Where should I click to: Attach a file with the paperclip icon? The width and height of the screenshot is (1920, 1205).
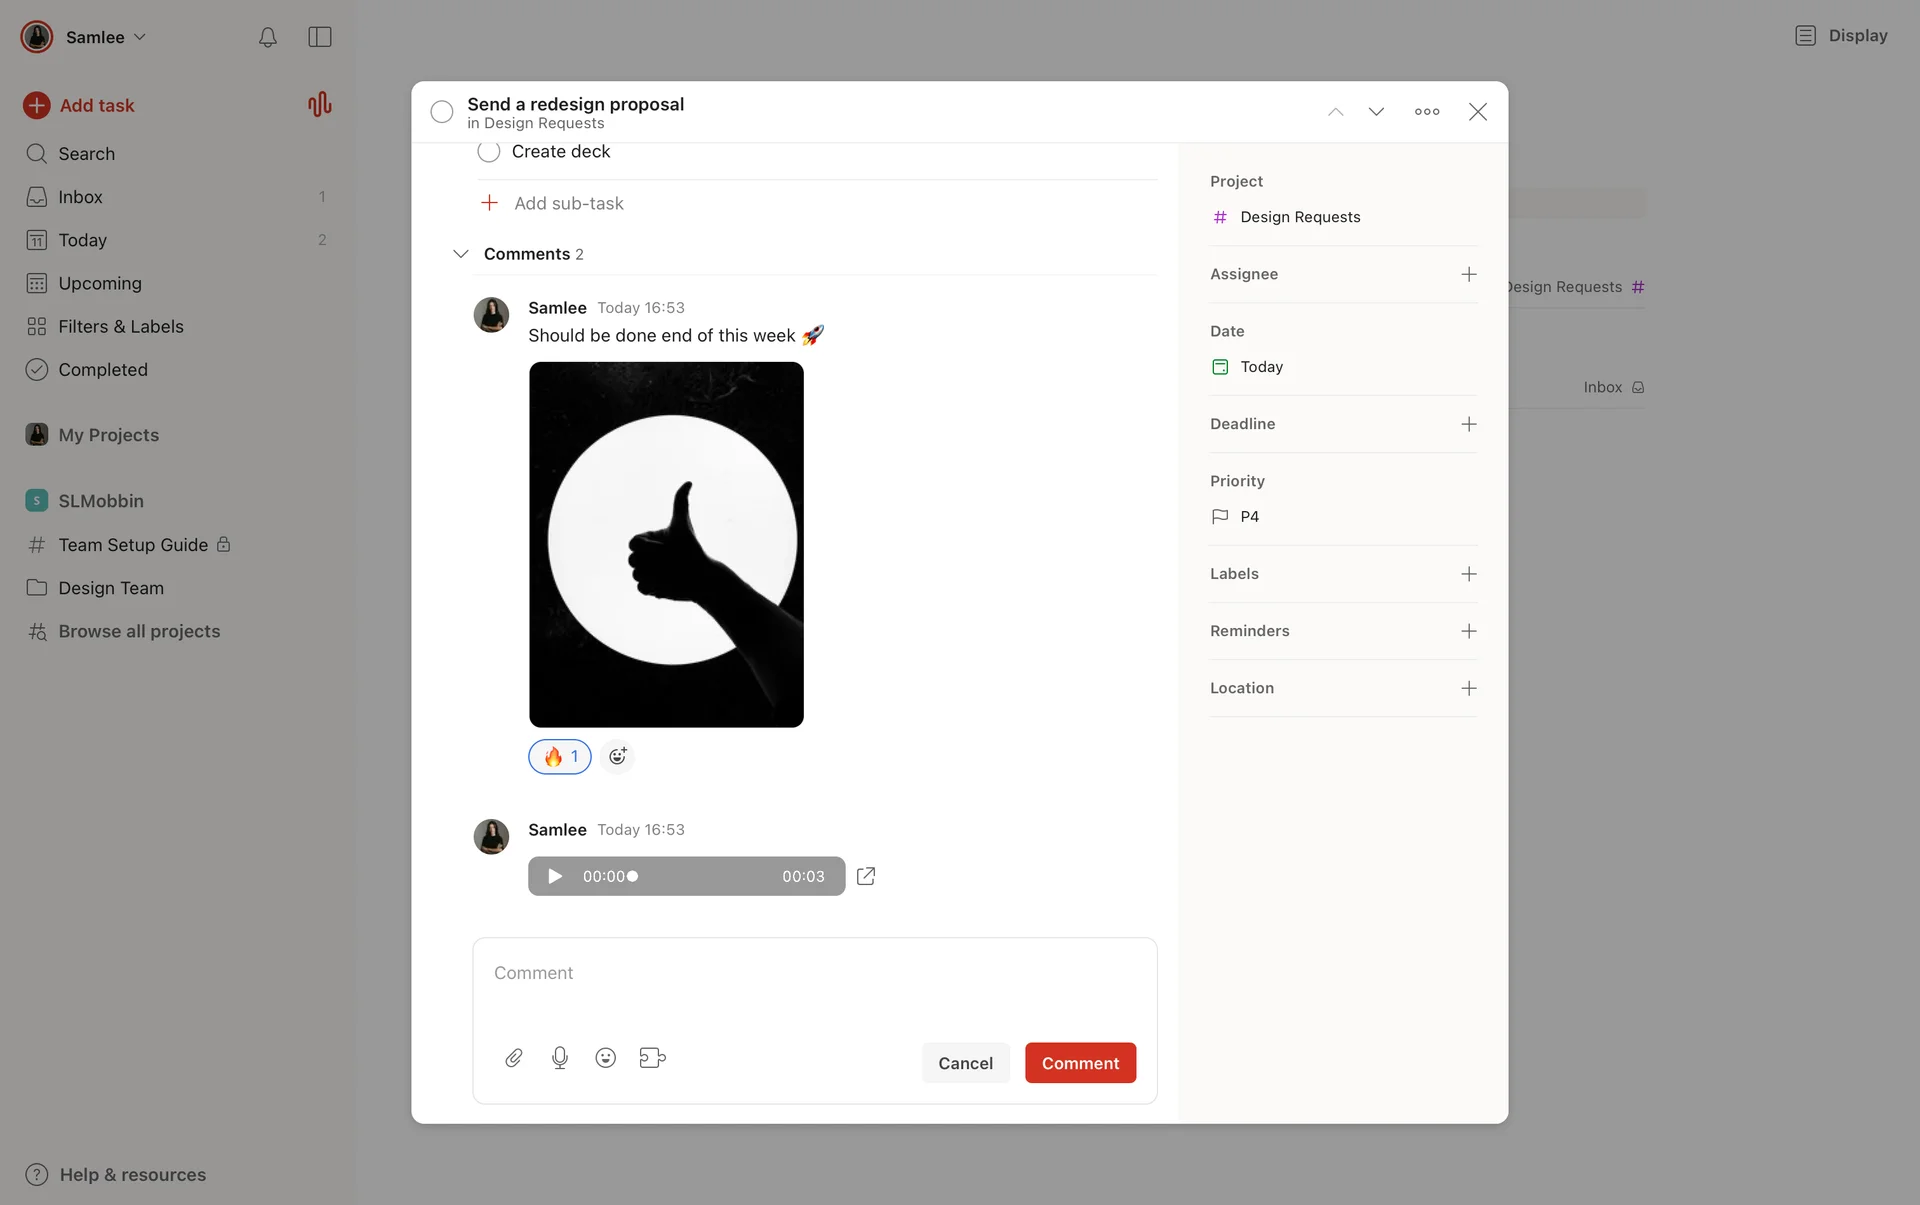tap(514, 1058)
